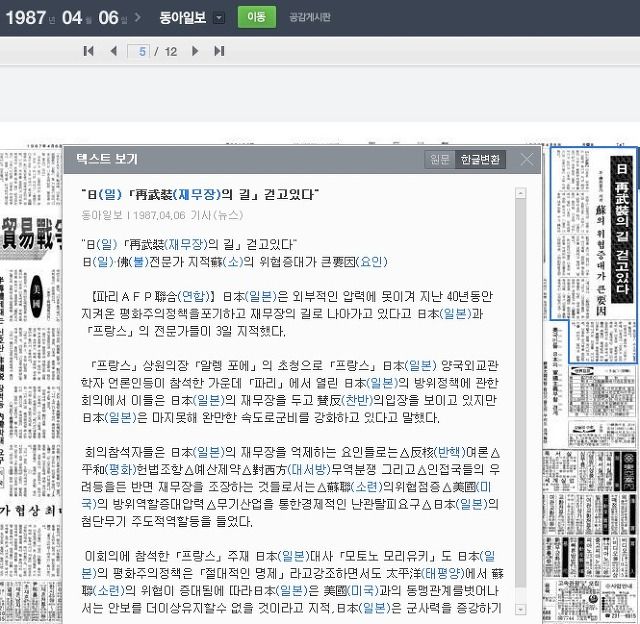Jump to last newspaper page
The height and width of the screenshot is (624, 640).
click(x=219, y=51)
